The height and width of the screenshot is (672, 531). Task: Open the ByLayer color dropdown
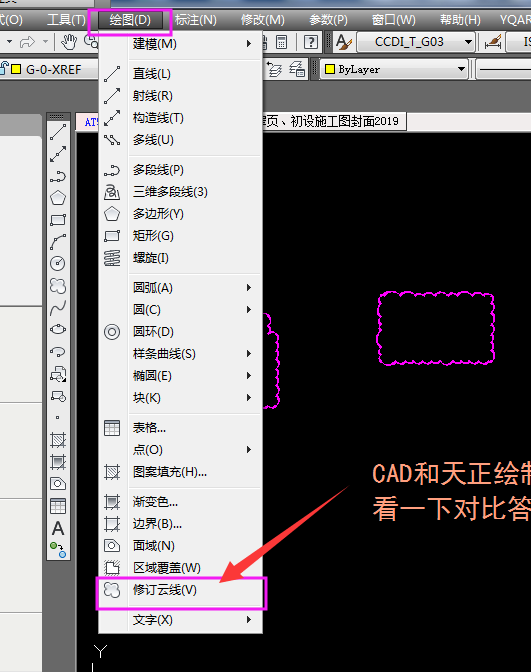coord(395,69)
